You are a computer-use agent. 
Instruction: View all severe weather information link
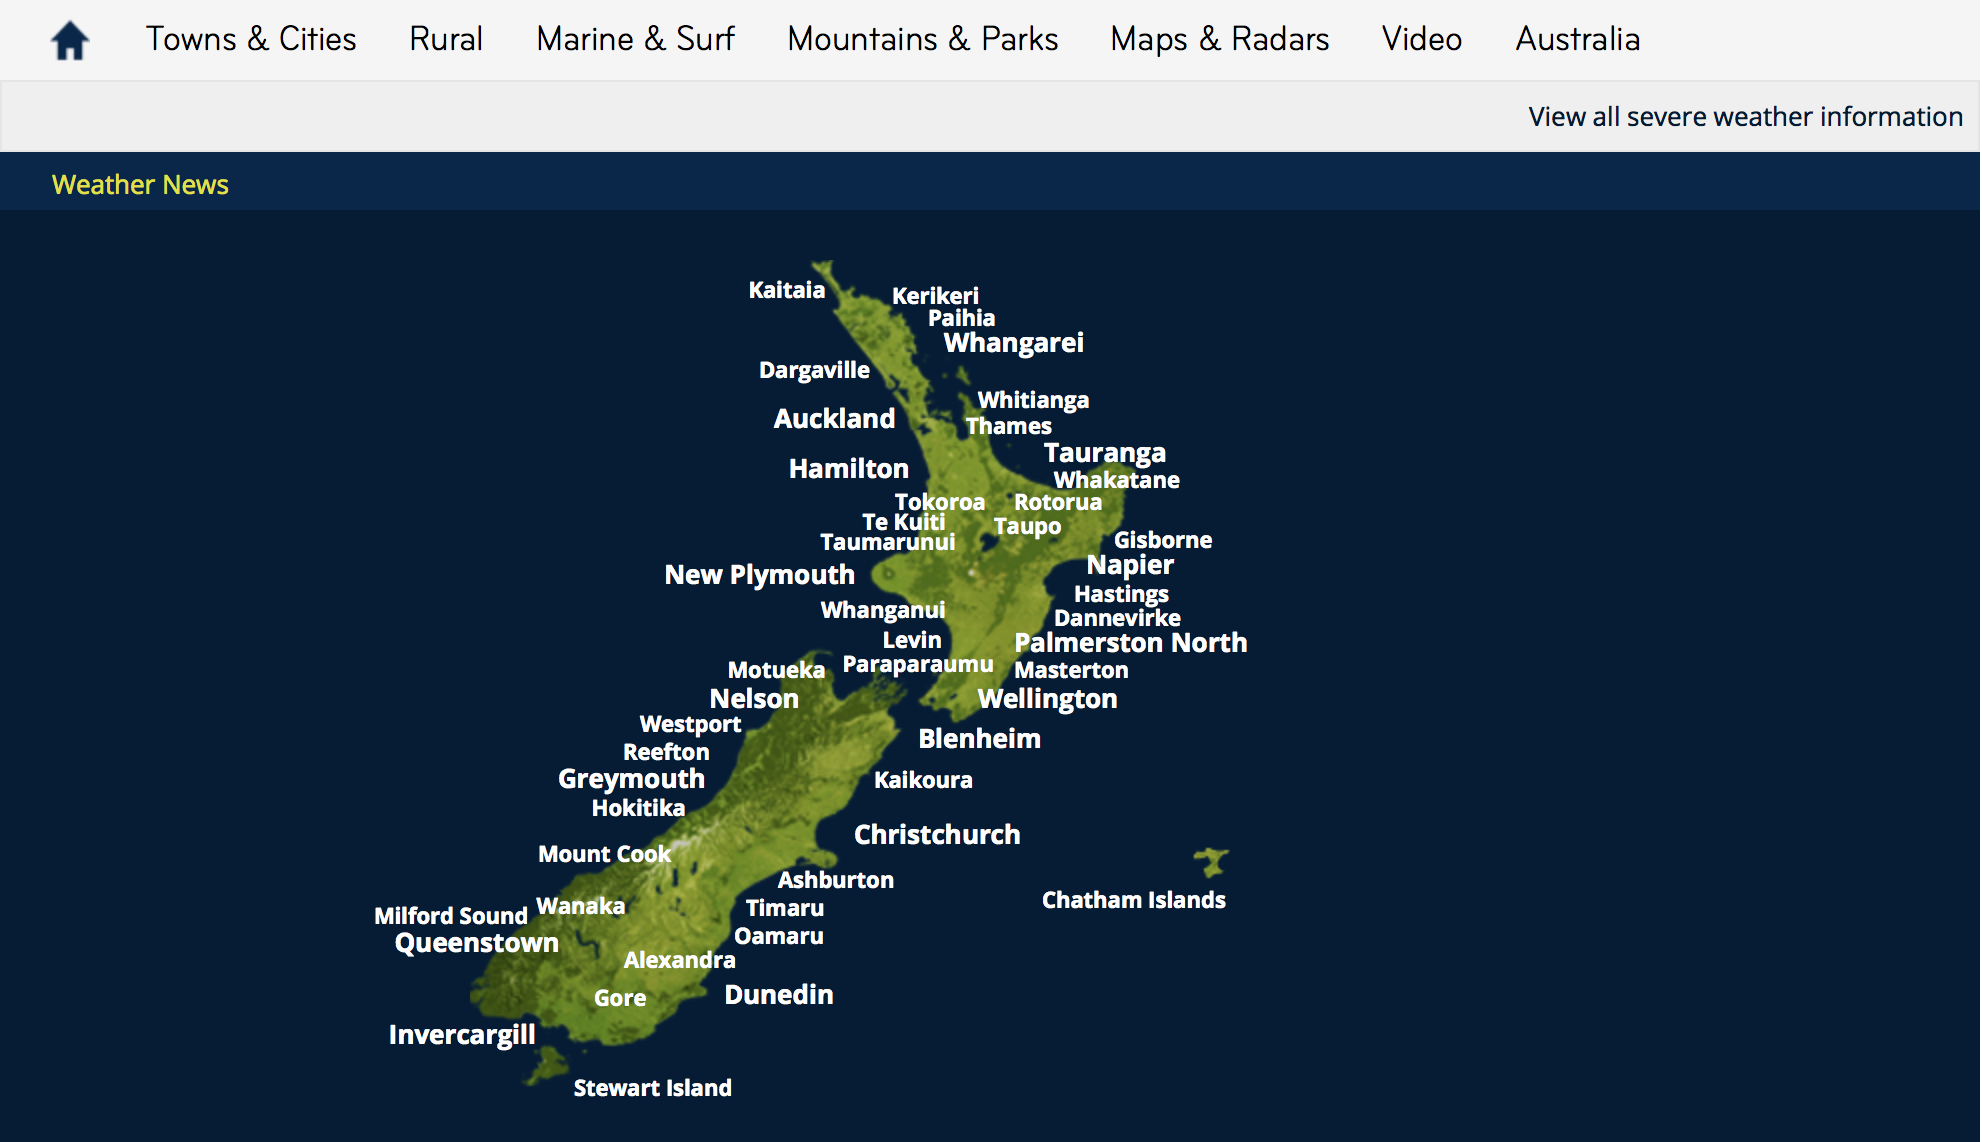tap(1745, 117)
